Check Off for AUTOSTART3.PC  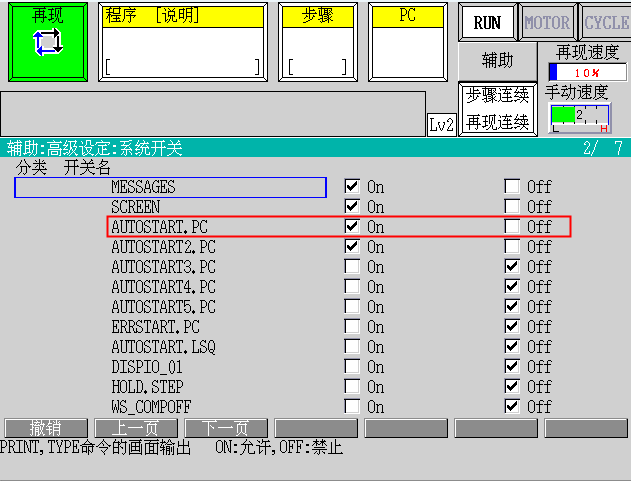point(512,266)
